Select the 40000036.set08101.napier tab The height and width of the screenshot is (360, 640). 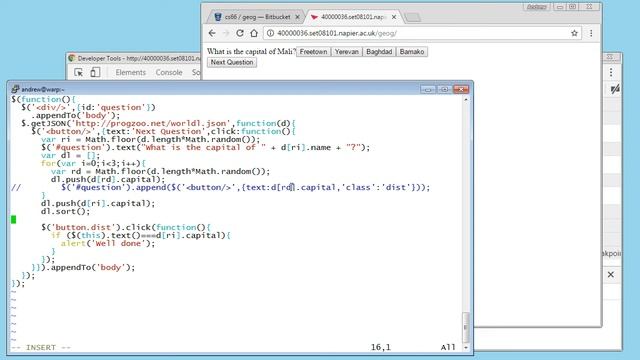[x=353, y=17]
